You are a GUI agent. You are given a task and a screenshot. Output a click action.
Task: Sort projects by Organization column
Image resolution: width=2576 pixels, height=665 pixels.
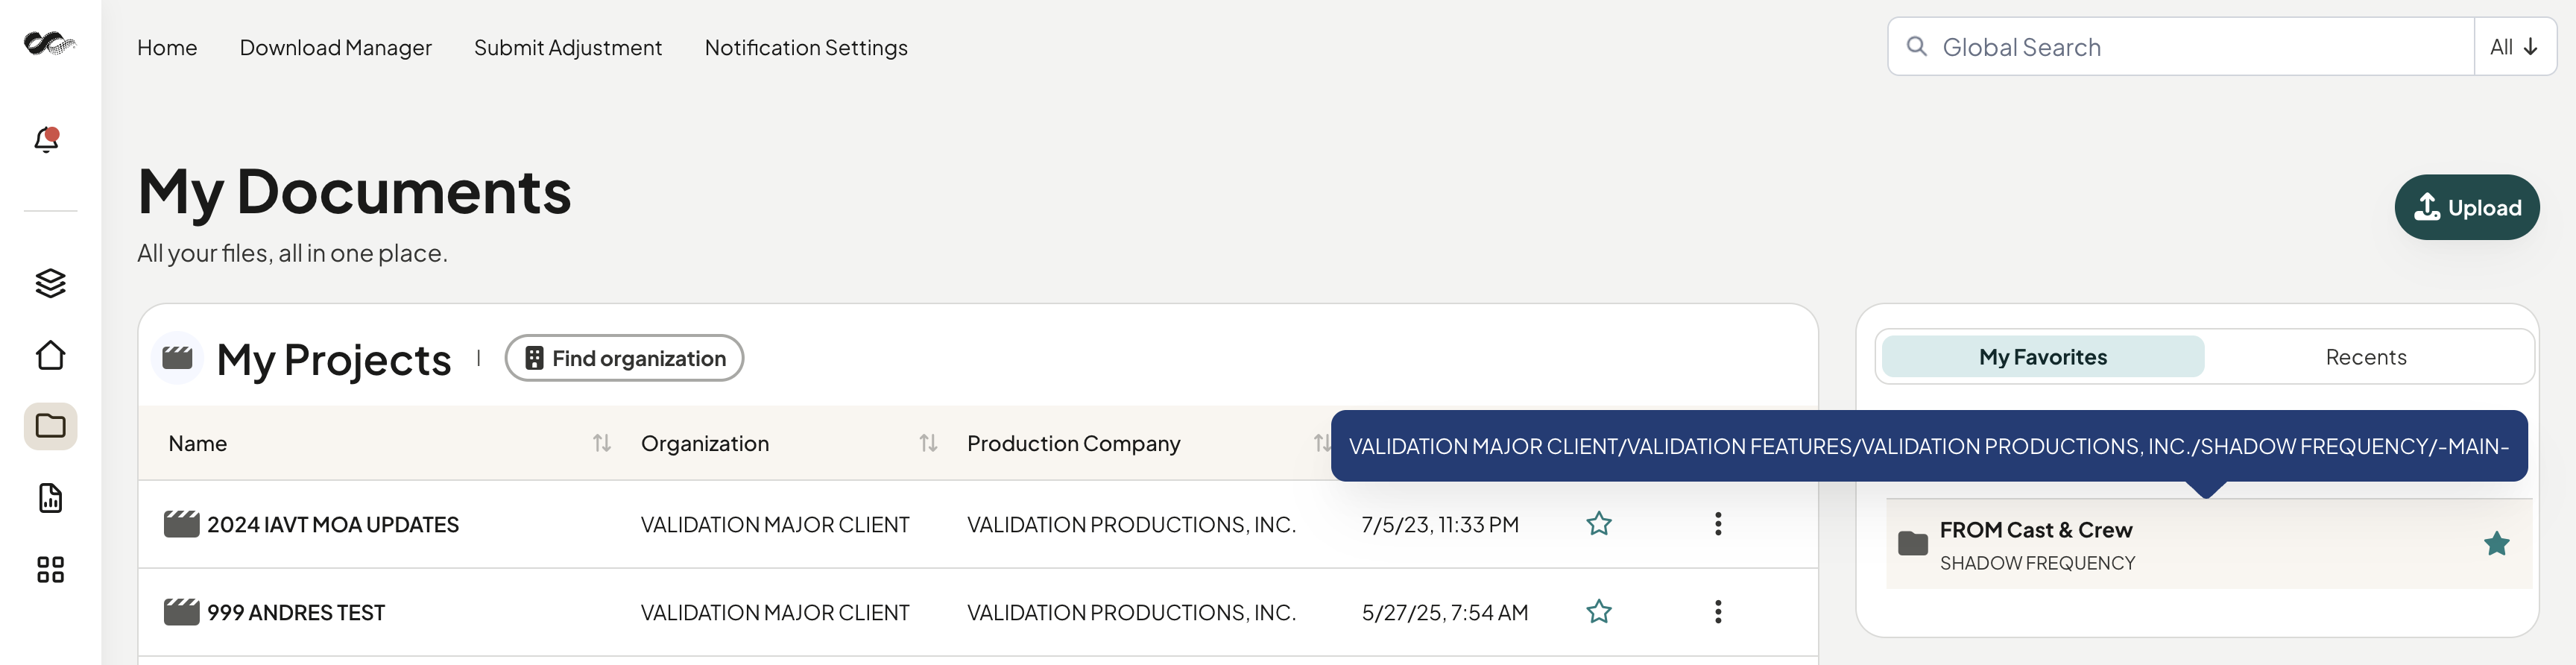(928, 443)
